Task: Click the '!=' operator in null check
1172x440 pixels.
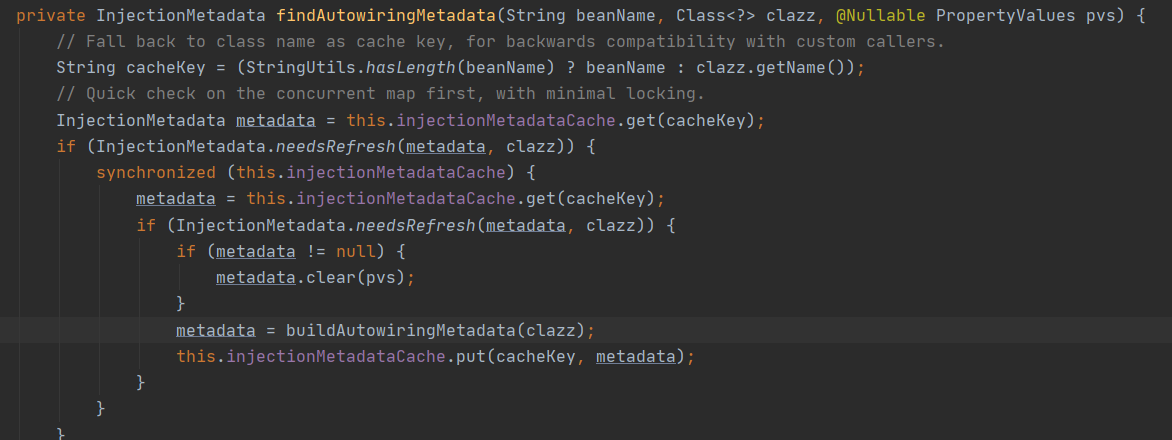Action: click(x=315, y=251)
